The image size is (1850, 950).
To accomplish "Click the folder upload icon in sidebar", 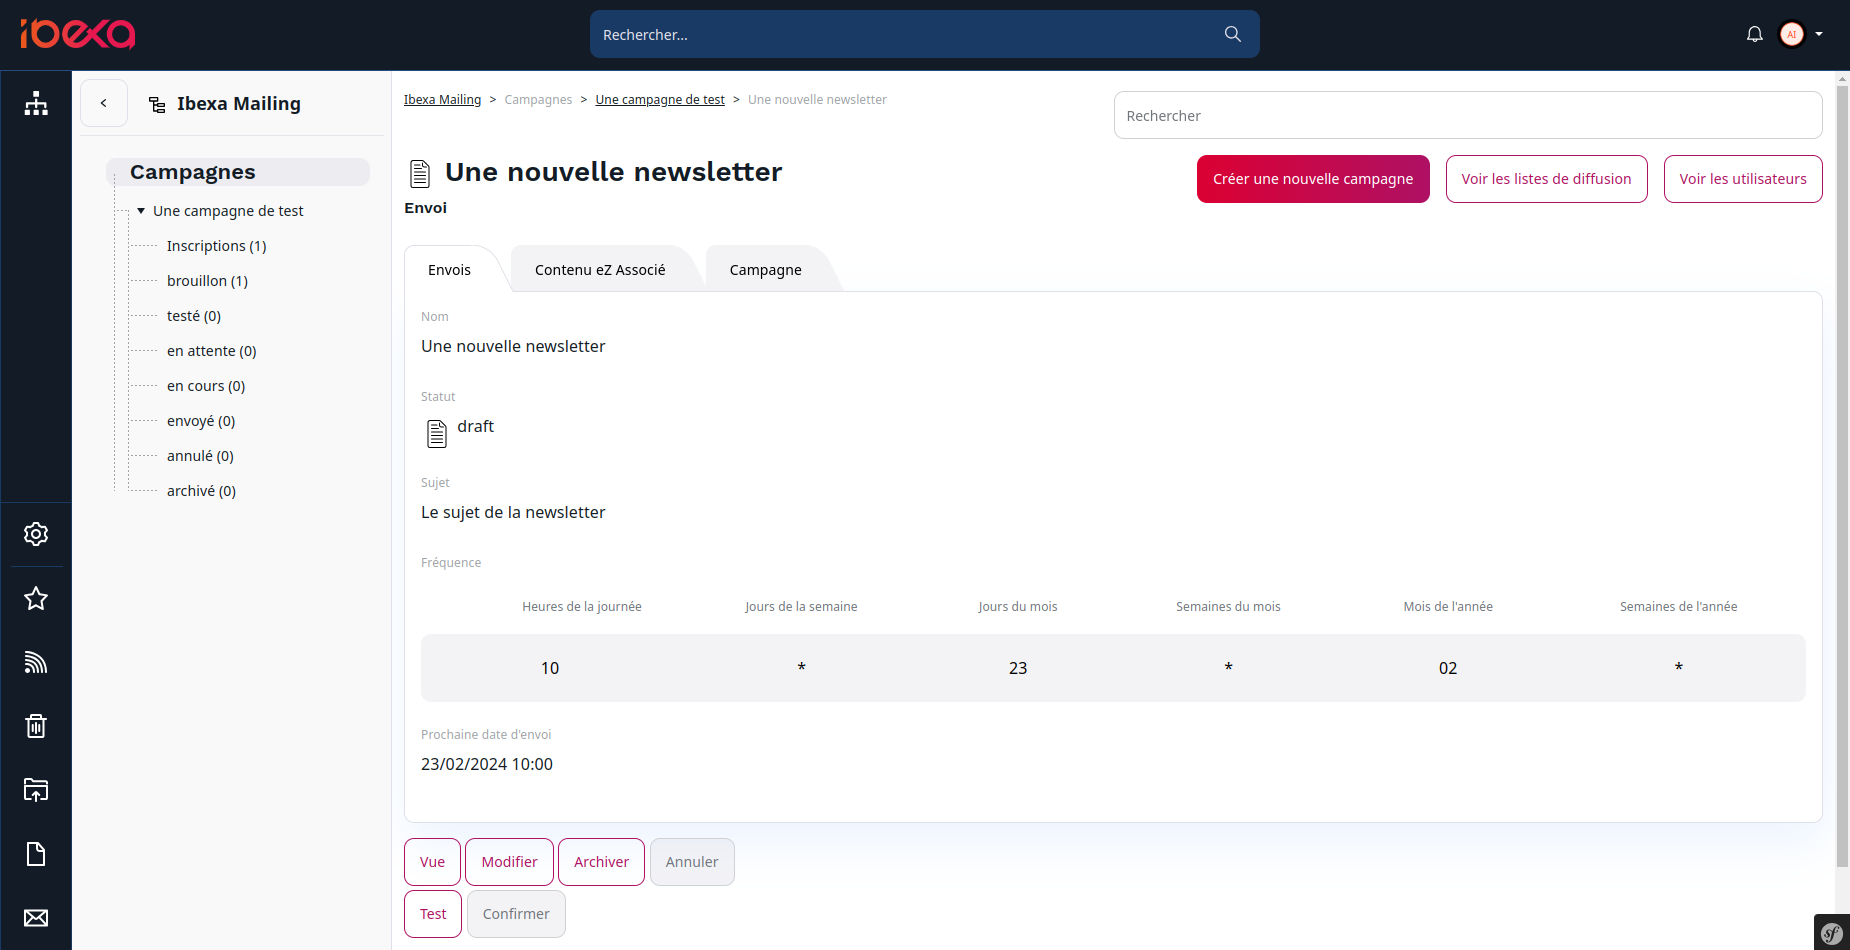I will 36,790.
